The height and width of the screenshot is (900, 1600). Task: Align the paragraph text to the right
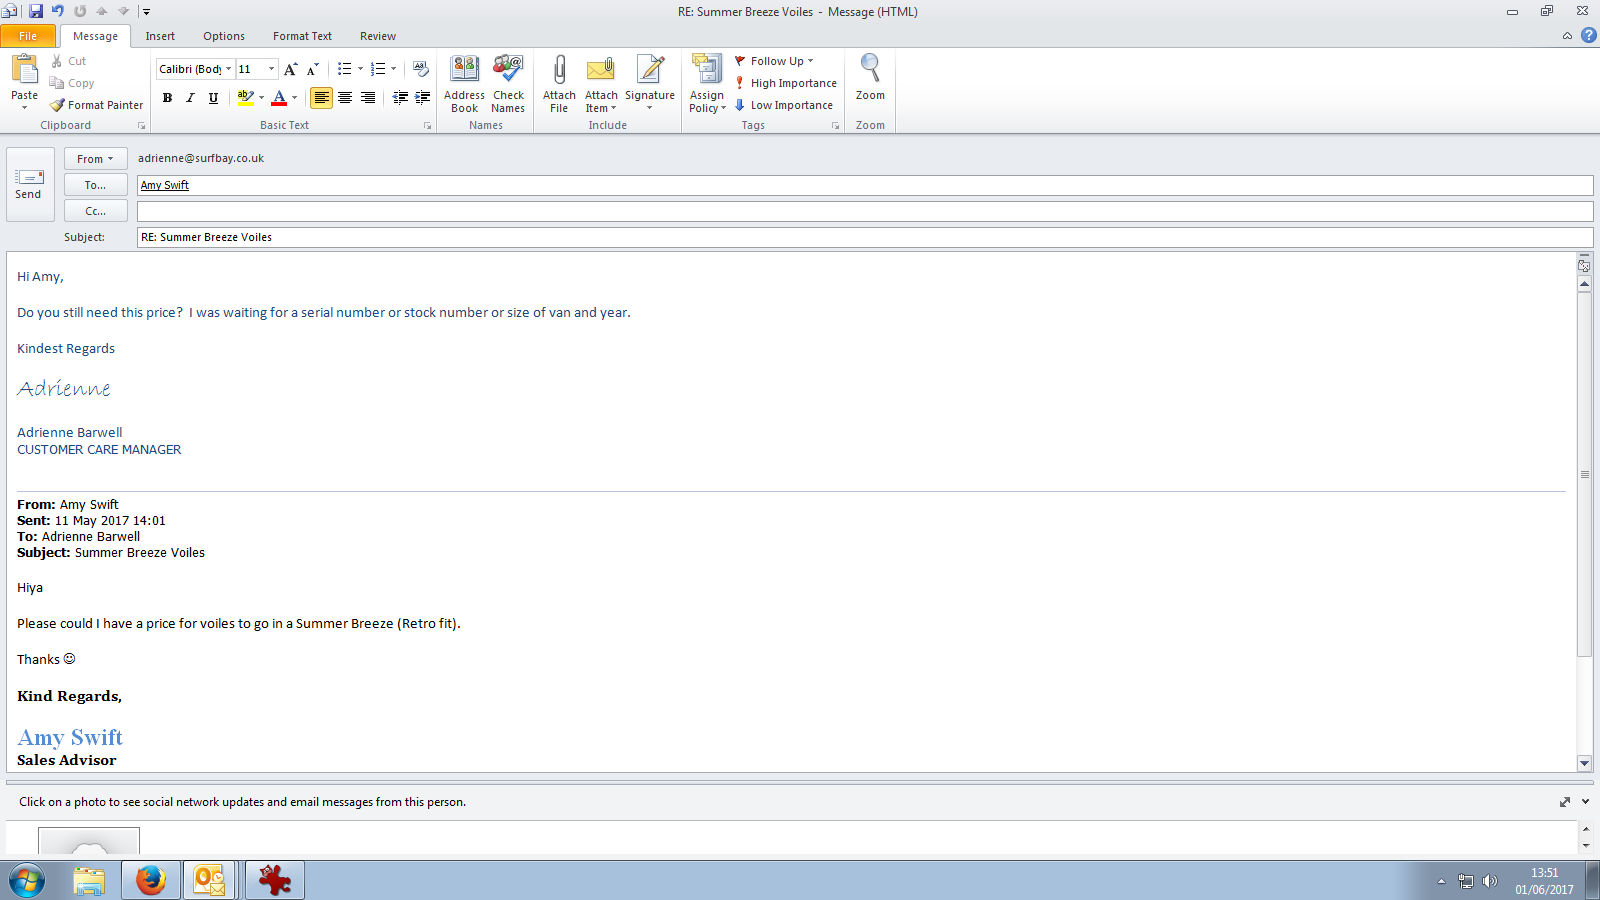click(x=368, y=98)
